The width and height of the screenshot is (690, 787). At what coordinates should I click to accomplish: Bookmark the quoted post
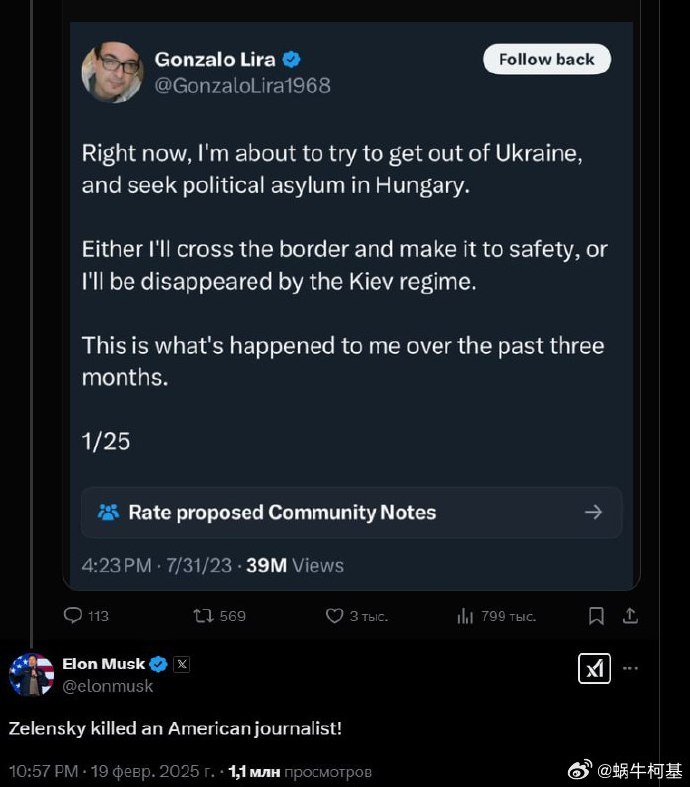[596, 616]
